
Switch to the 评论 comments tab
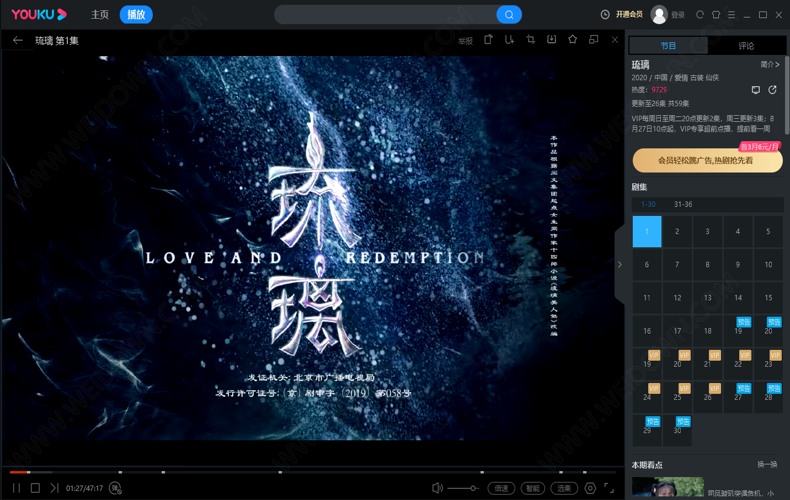click(746, 46)
